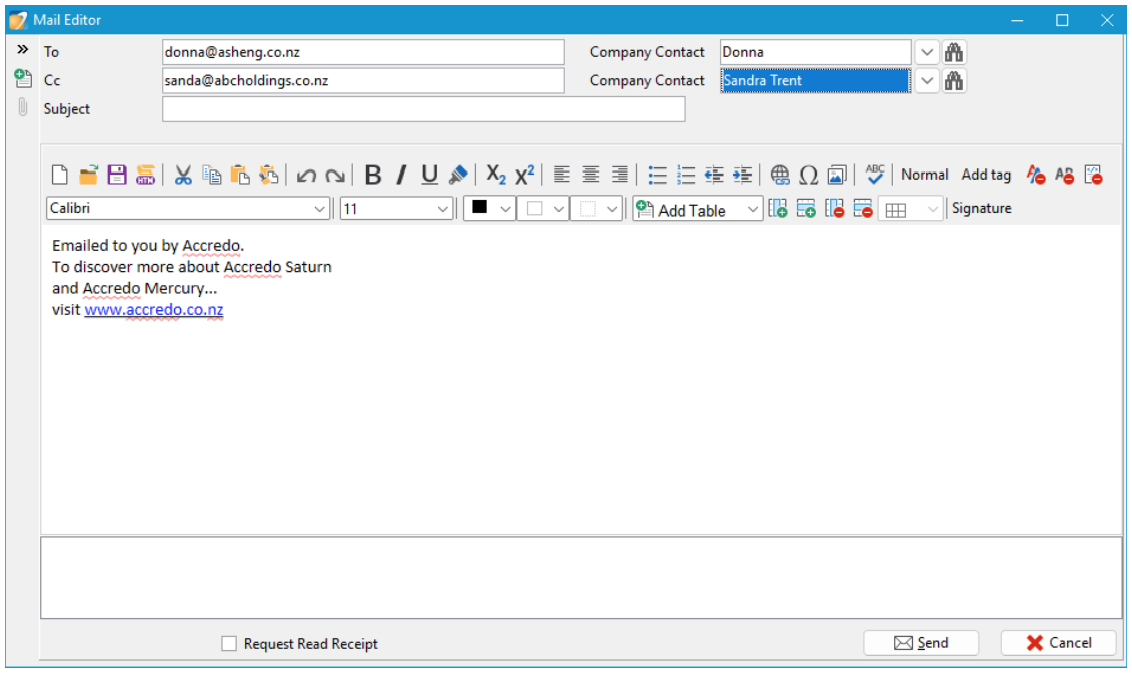Viewport: 1132px width, 676px height.
Task: Insert special symbol with Omega icon
Action: click(809, 175)
